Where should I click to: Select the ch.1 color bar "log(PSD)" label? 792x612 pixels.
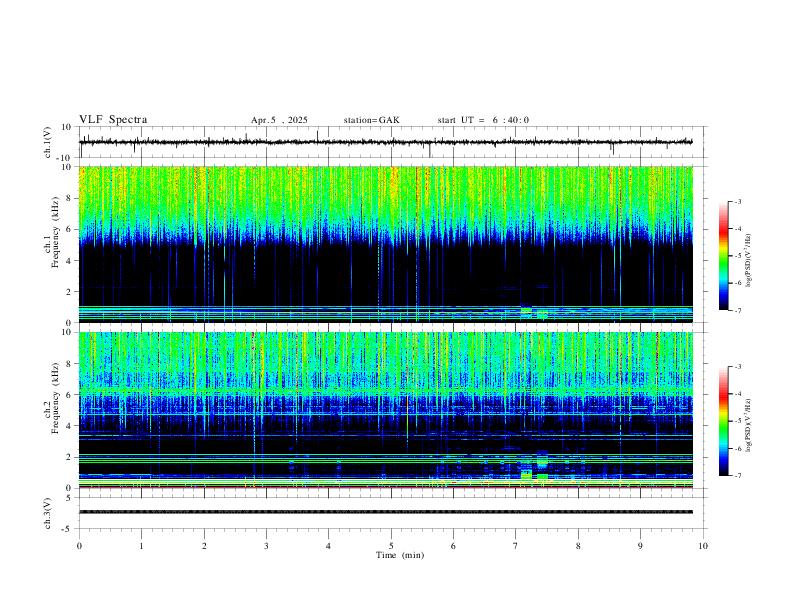(749, 260)
